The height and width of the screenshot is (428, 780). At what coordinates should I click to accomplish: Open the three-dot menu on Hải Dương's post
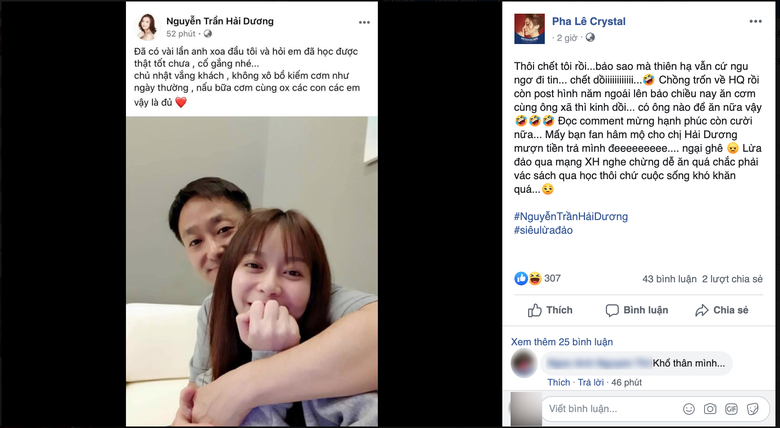point(364,22)
